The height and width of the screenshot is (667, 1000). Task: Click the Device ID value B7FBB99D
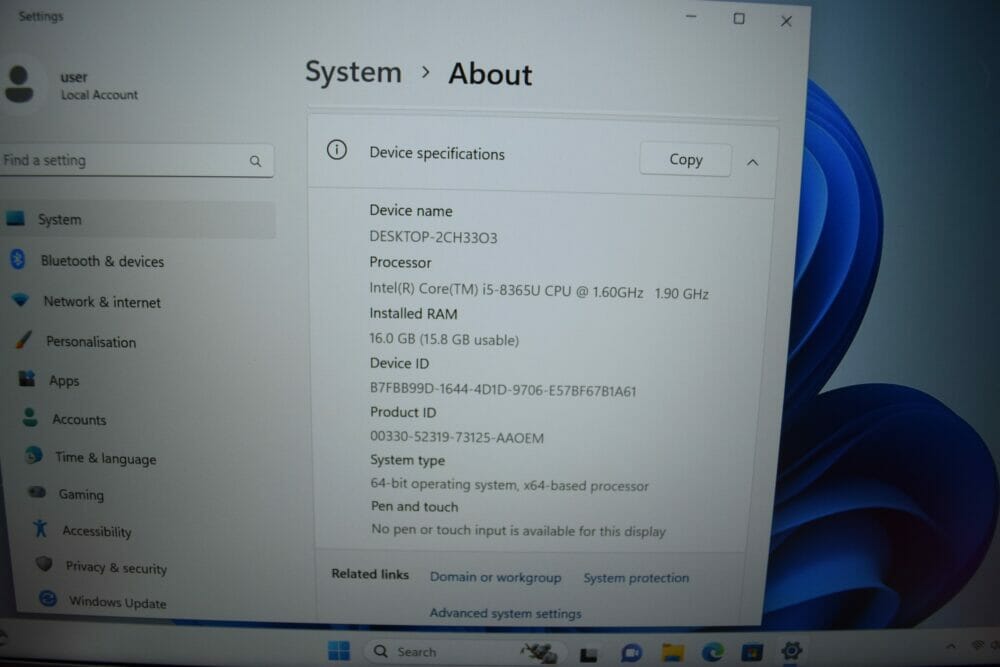503,390
